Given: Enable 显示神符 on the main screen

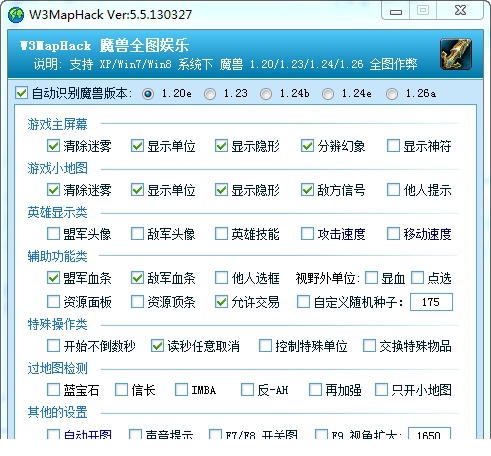Looking at the screenshot, I should click(x=393, y=146).
